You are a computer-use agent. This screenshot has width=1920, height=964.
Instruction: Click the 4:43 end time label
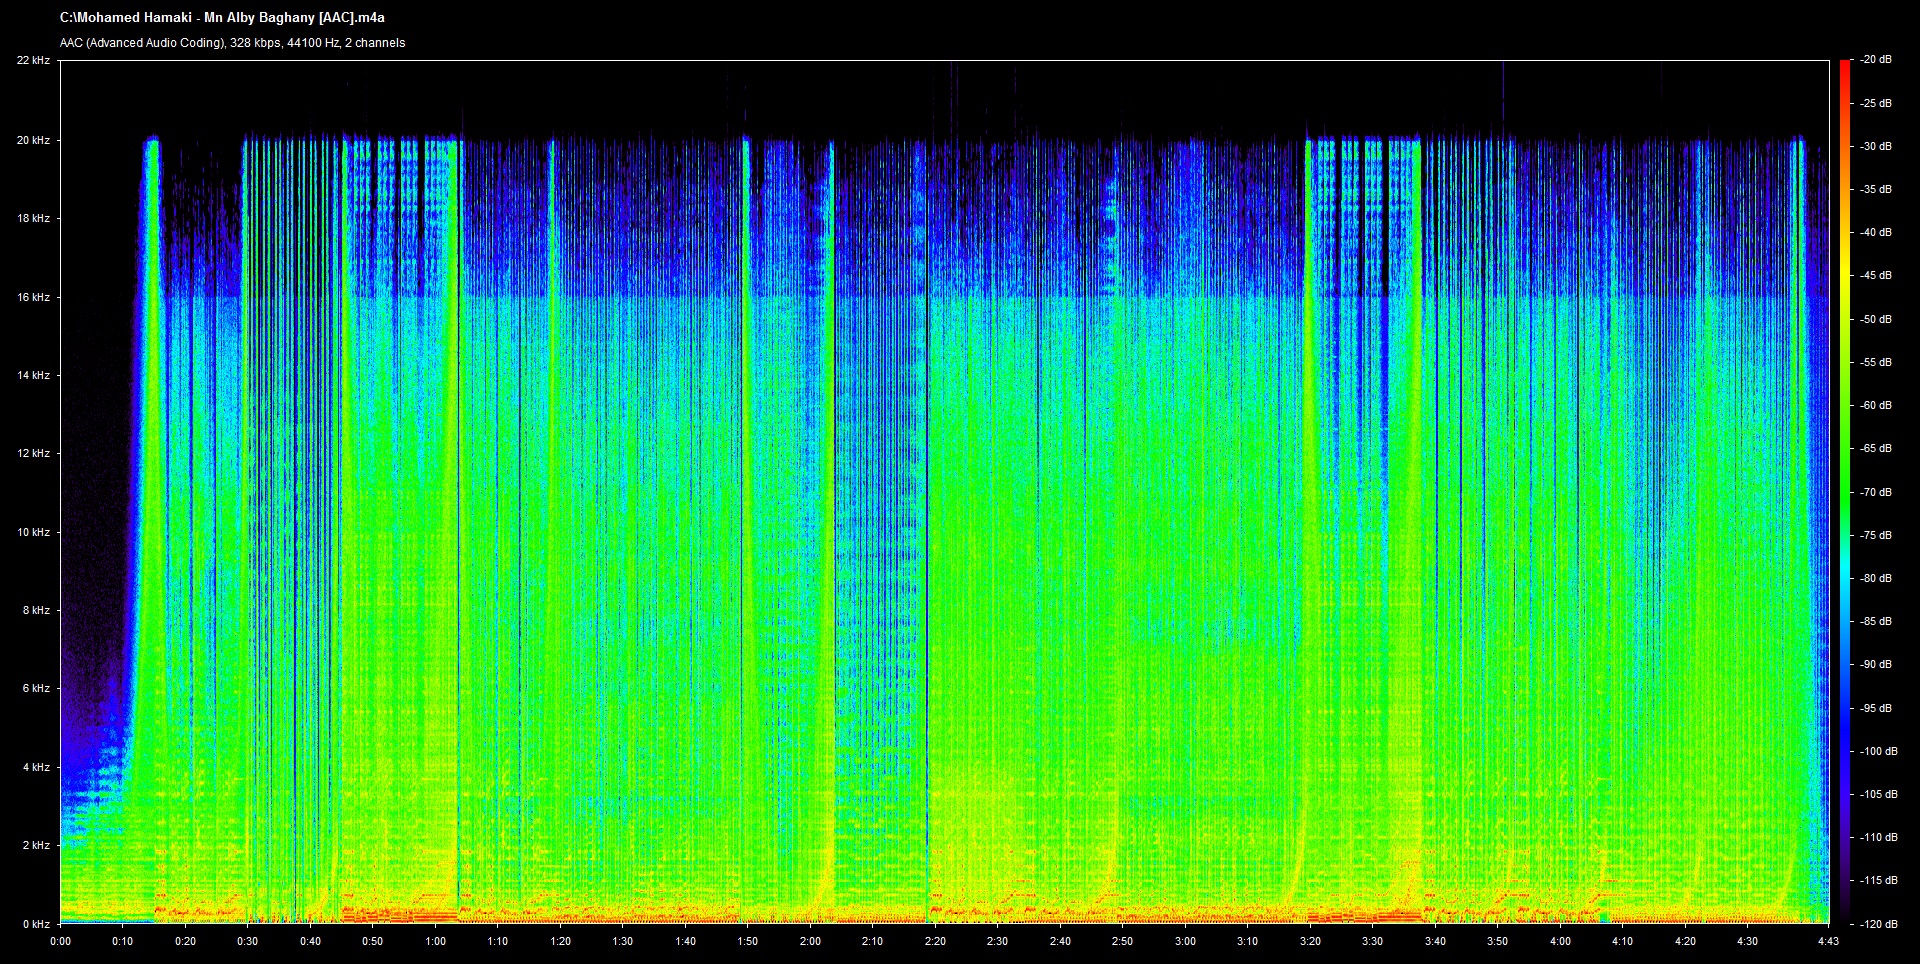tap(1828, 941)
